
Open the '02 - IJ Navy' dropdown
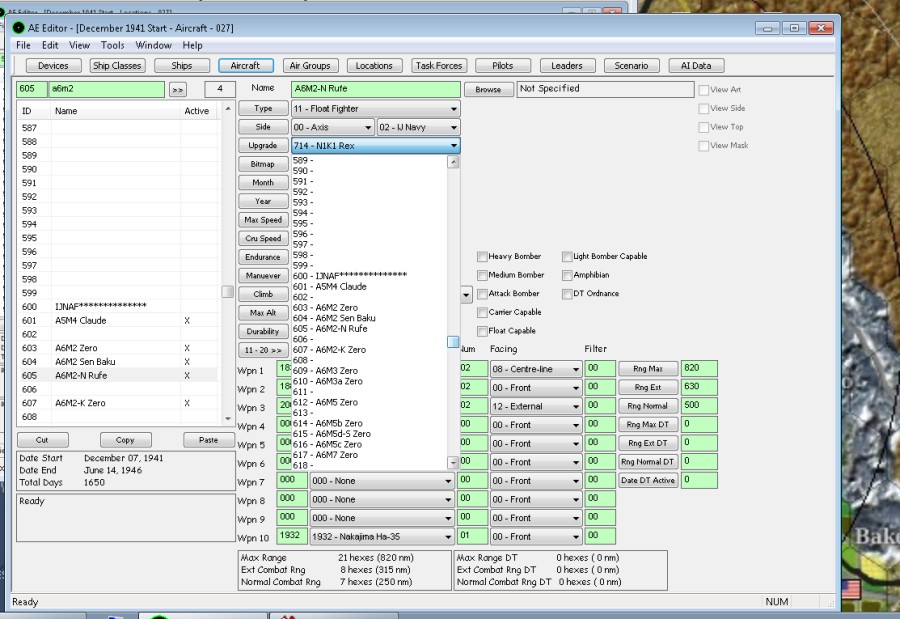coord(419,128)
